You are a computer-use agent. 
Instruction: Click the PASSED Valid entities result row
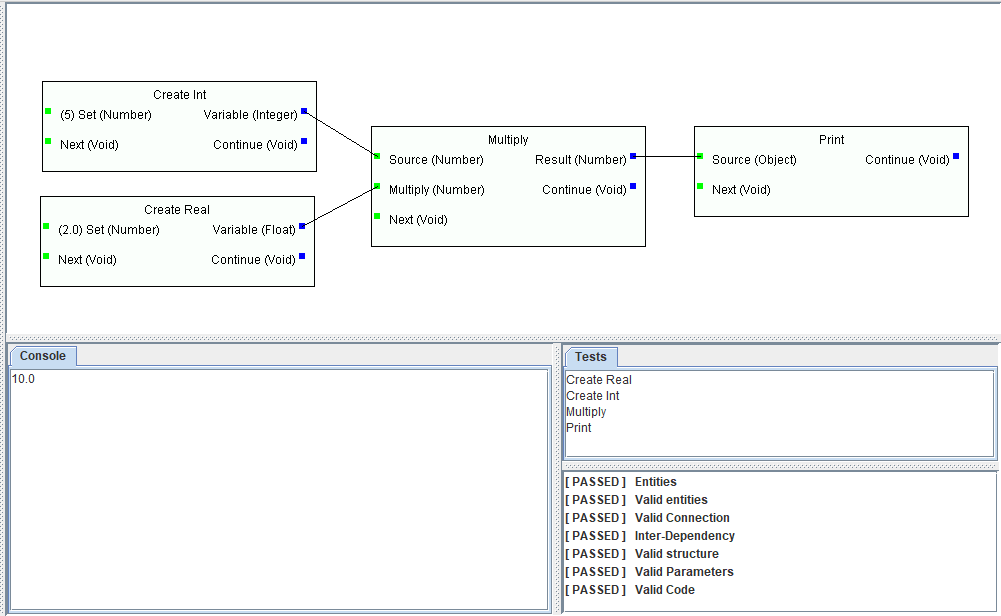pos(636,500)
